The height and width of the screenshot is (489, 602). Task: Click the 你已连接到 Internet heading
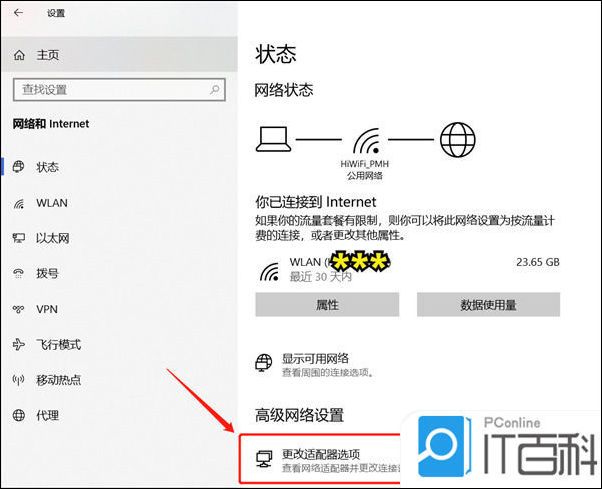pos(316,202)
